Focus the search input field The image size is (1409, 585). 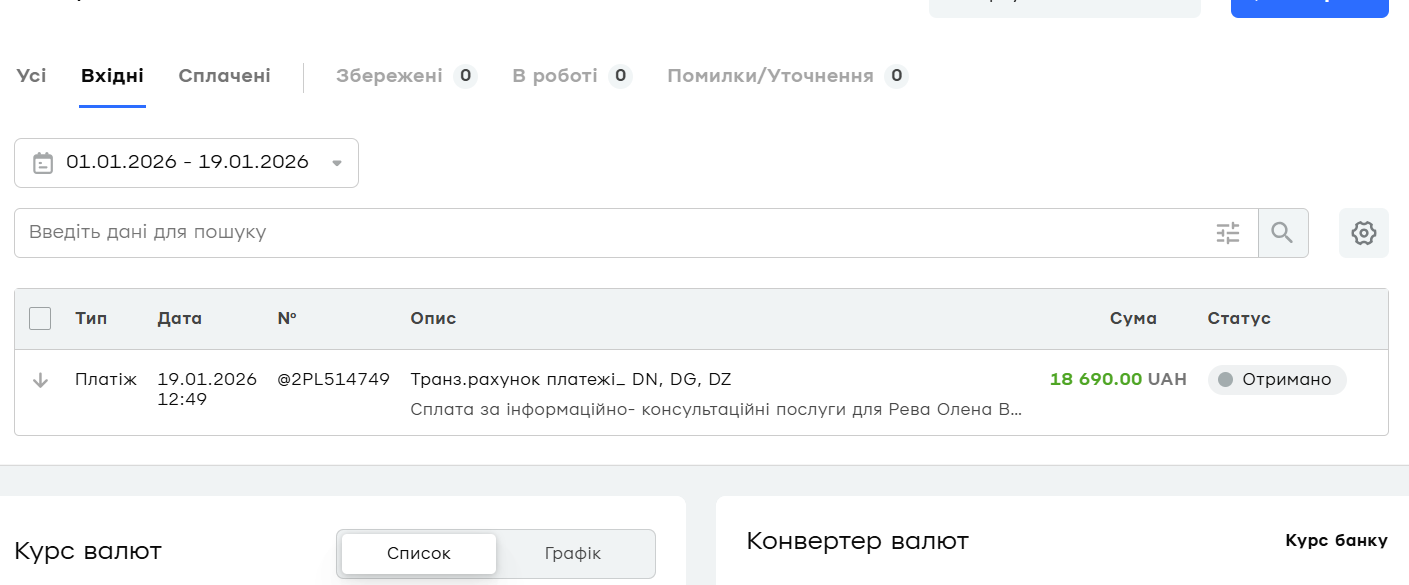(600, 233)
